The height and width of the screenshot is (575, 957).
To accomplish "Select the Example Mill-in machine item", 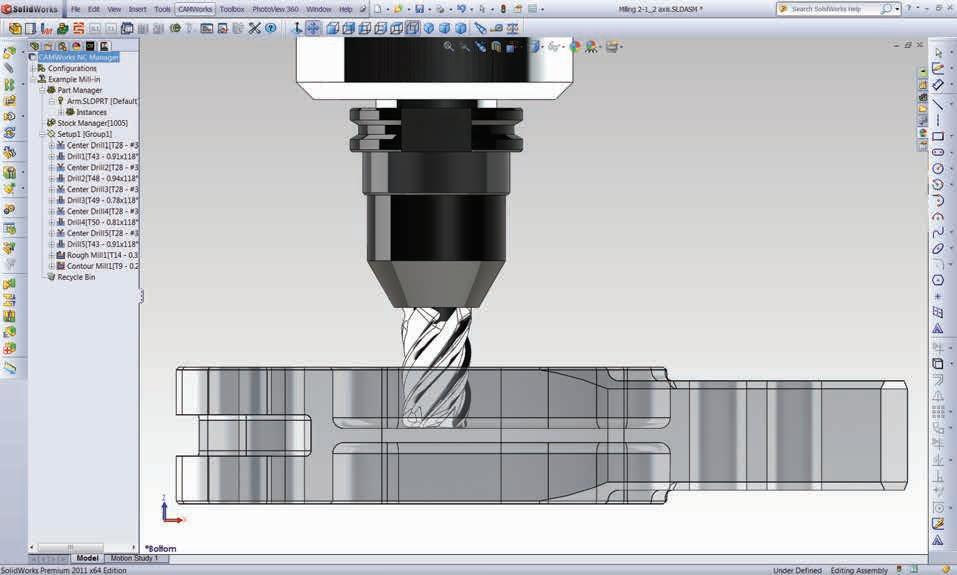I will [x=74, y=79].
